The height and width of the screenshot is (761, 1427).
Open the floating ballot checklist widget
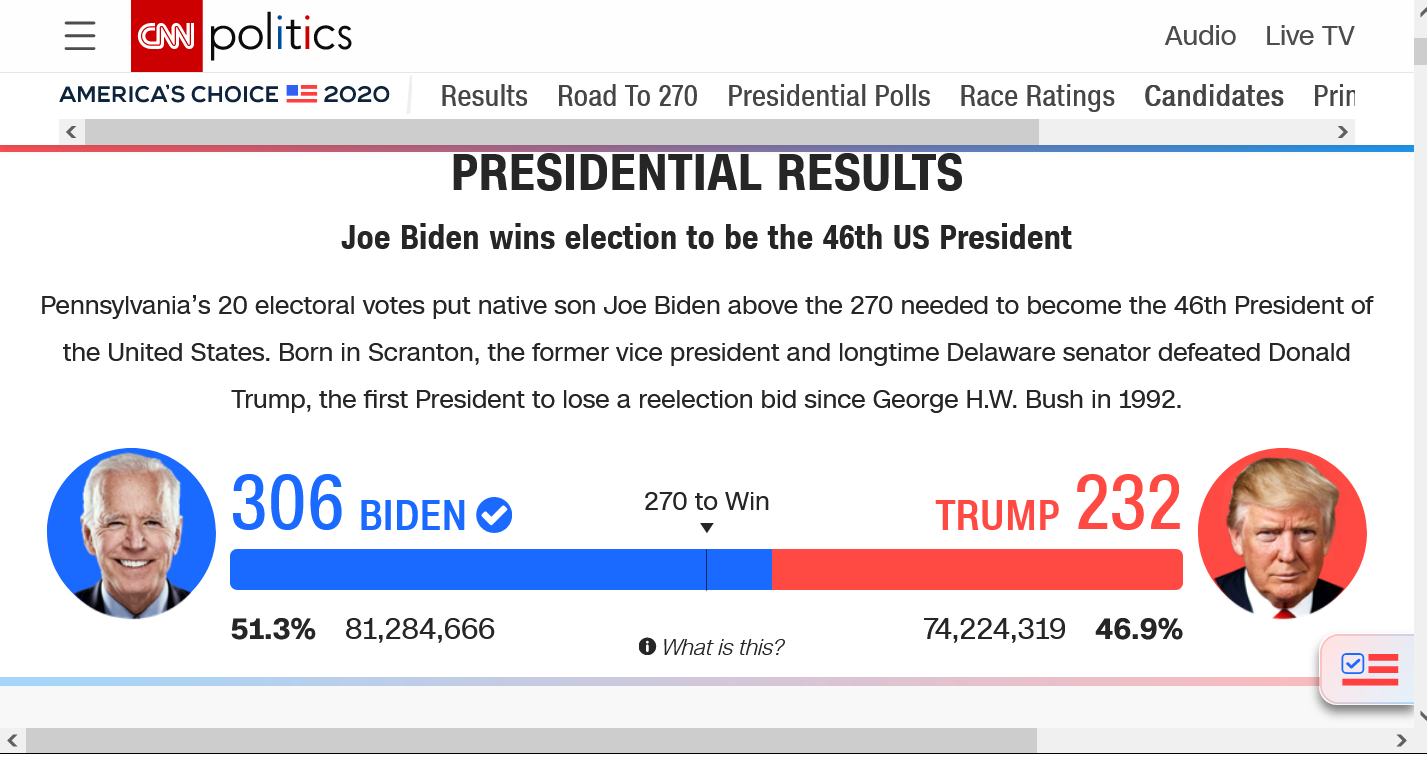pyautogui.click(x=1369, y=667)
